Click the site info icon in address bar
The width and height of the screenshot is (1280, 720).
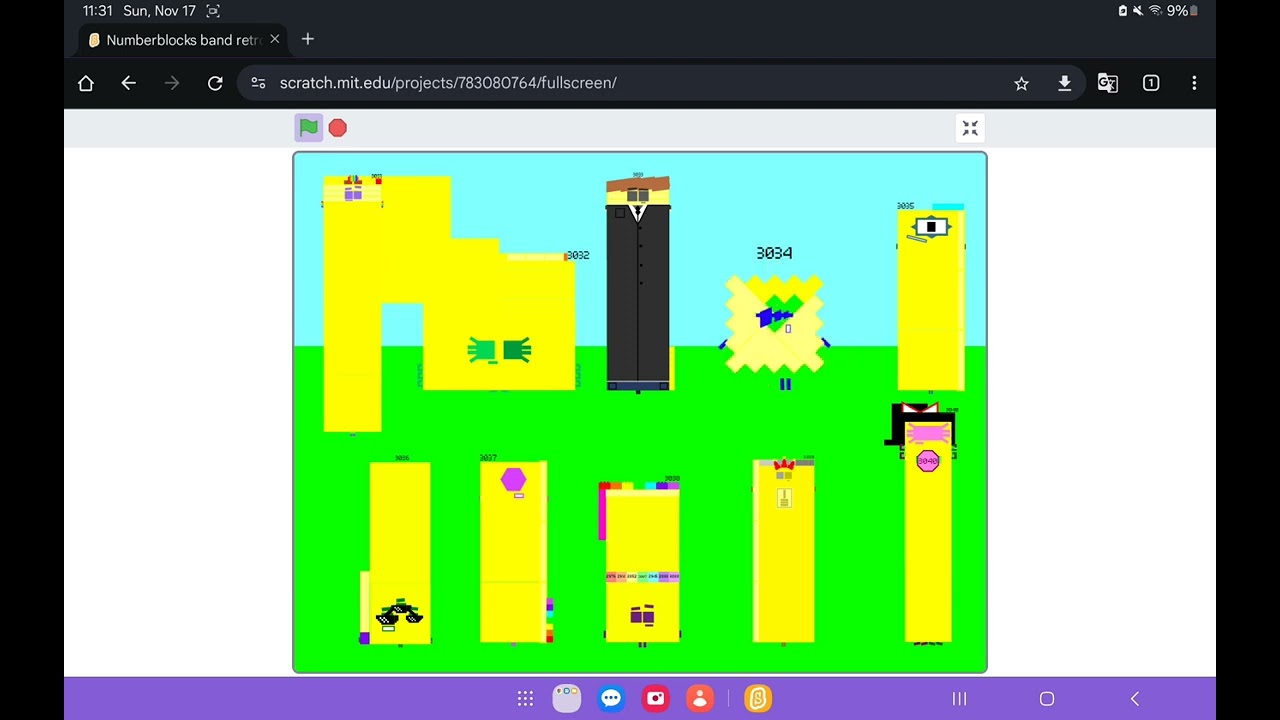259,83
